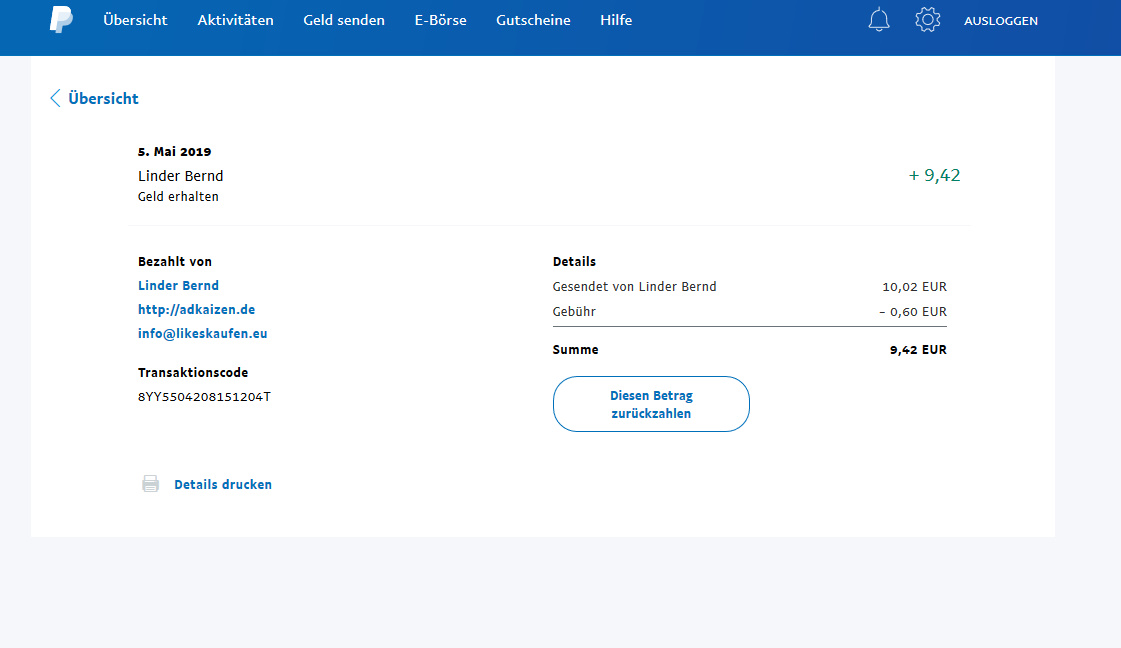Open settings via the gear icon
Screen dimensions: 1121x648
tap(928, 20)
